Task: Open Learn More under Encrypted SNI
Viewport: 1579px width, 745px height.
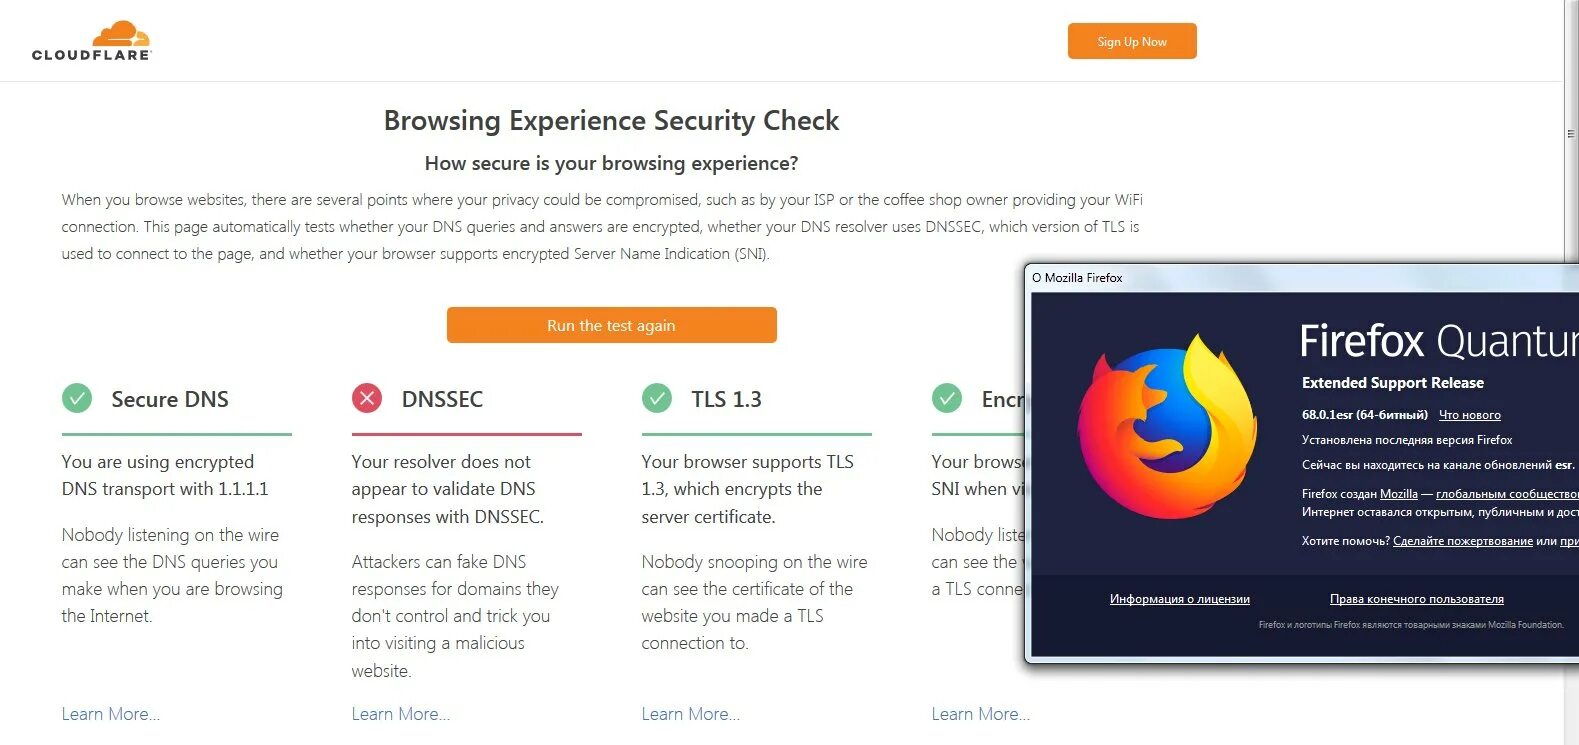Action: click(981, 714)
